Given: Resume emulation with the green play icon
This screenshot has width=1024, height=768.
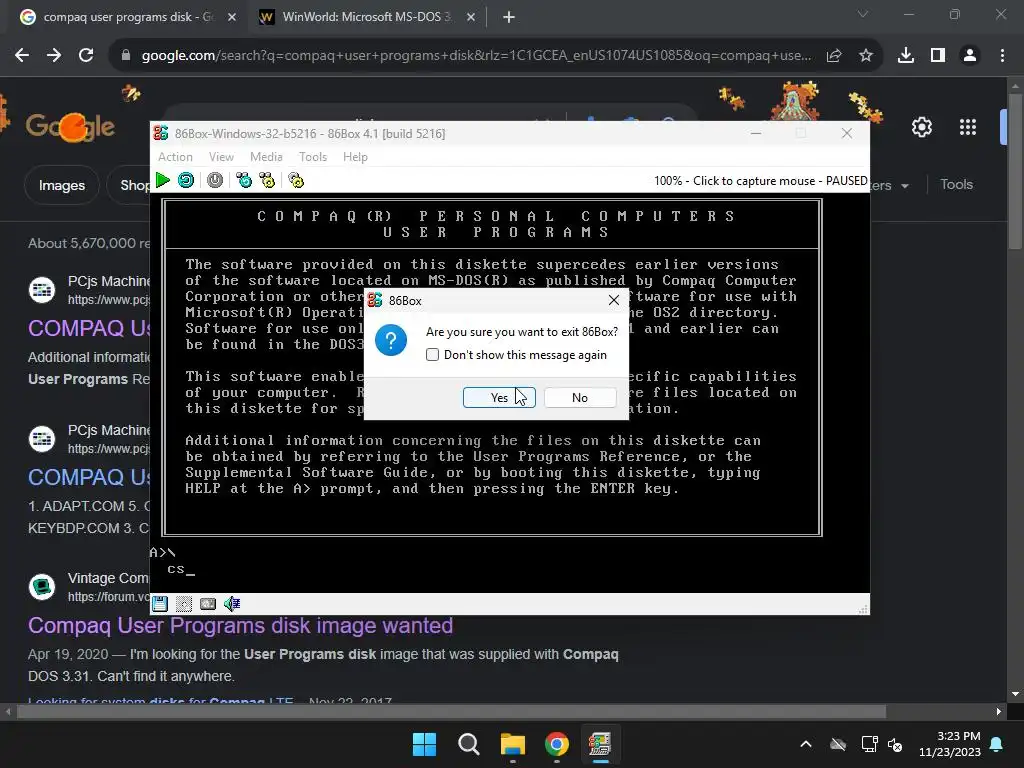Looking at the screenshot, I should click(x=163, y=180).
